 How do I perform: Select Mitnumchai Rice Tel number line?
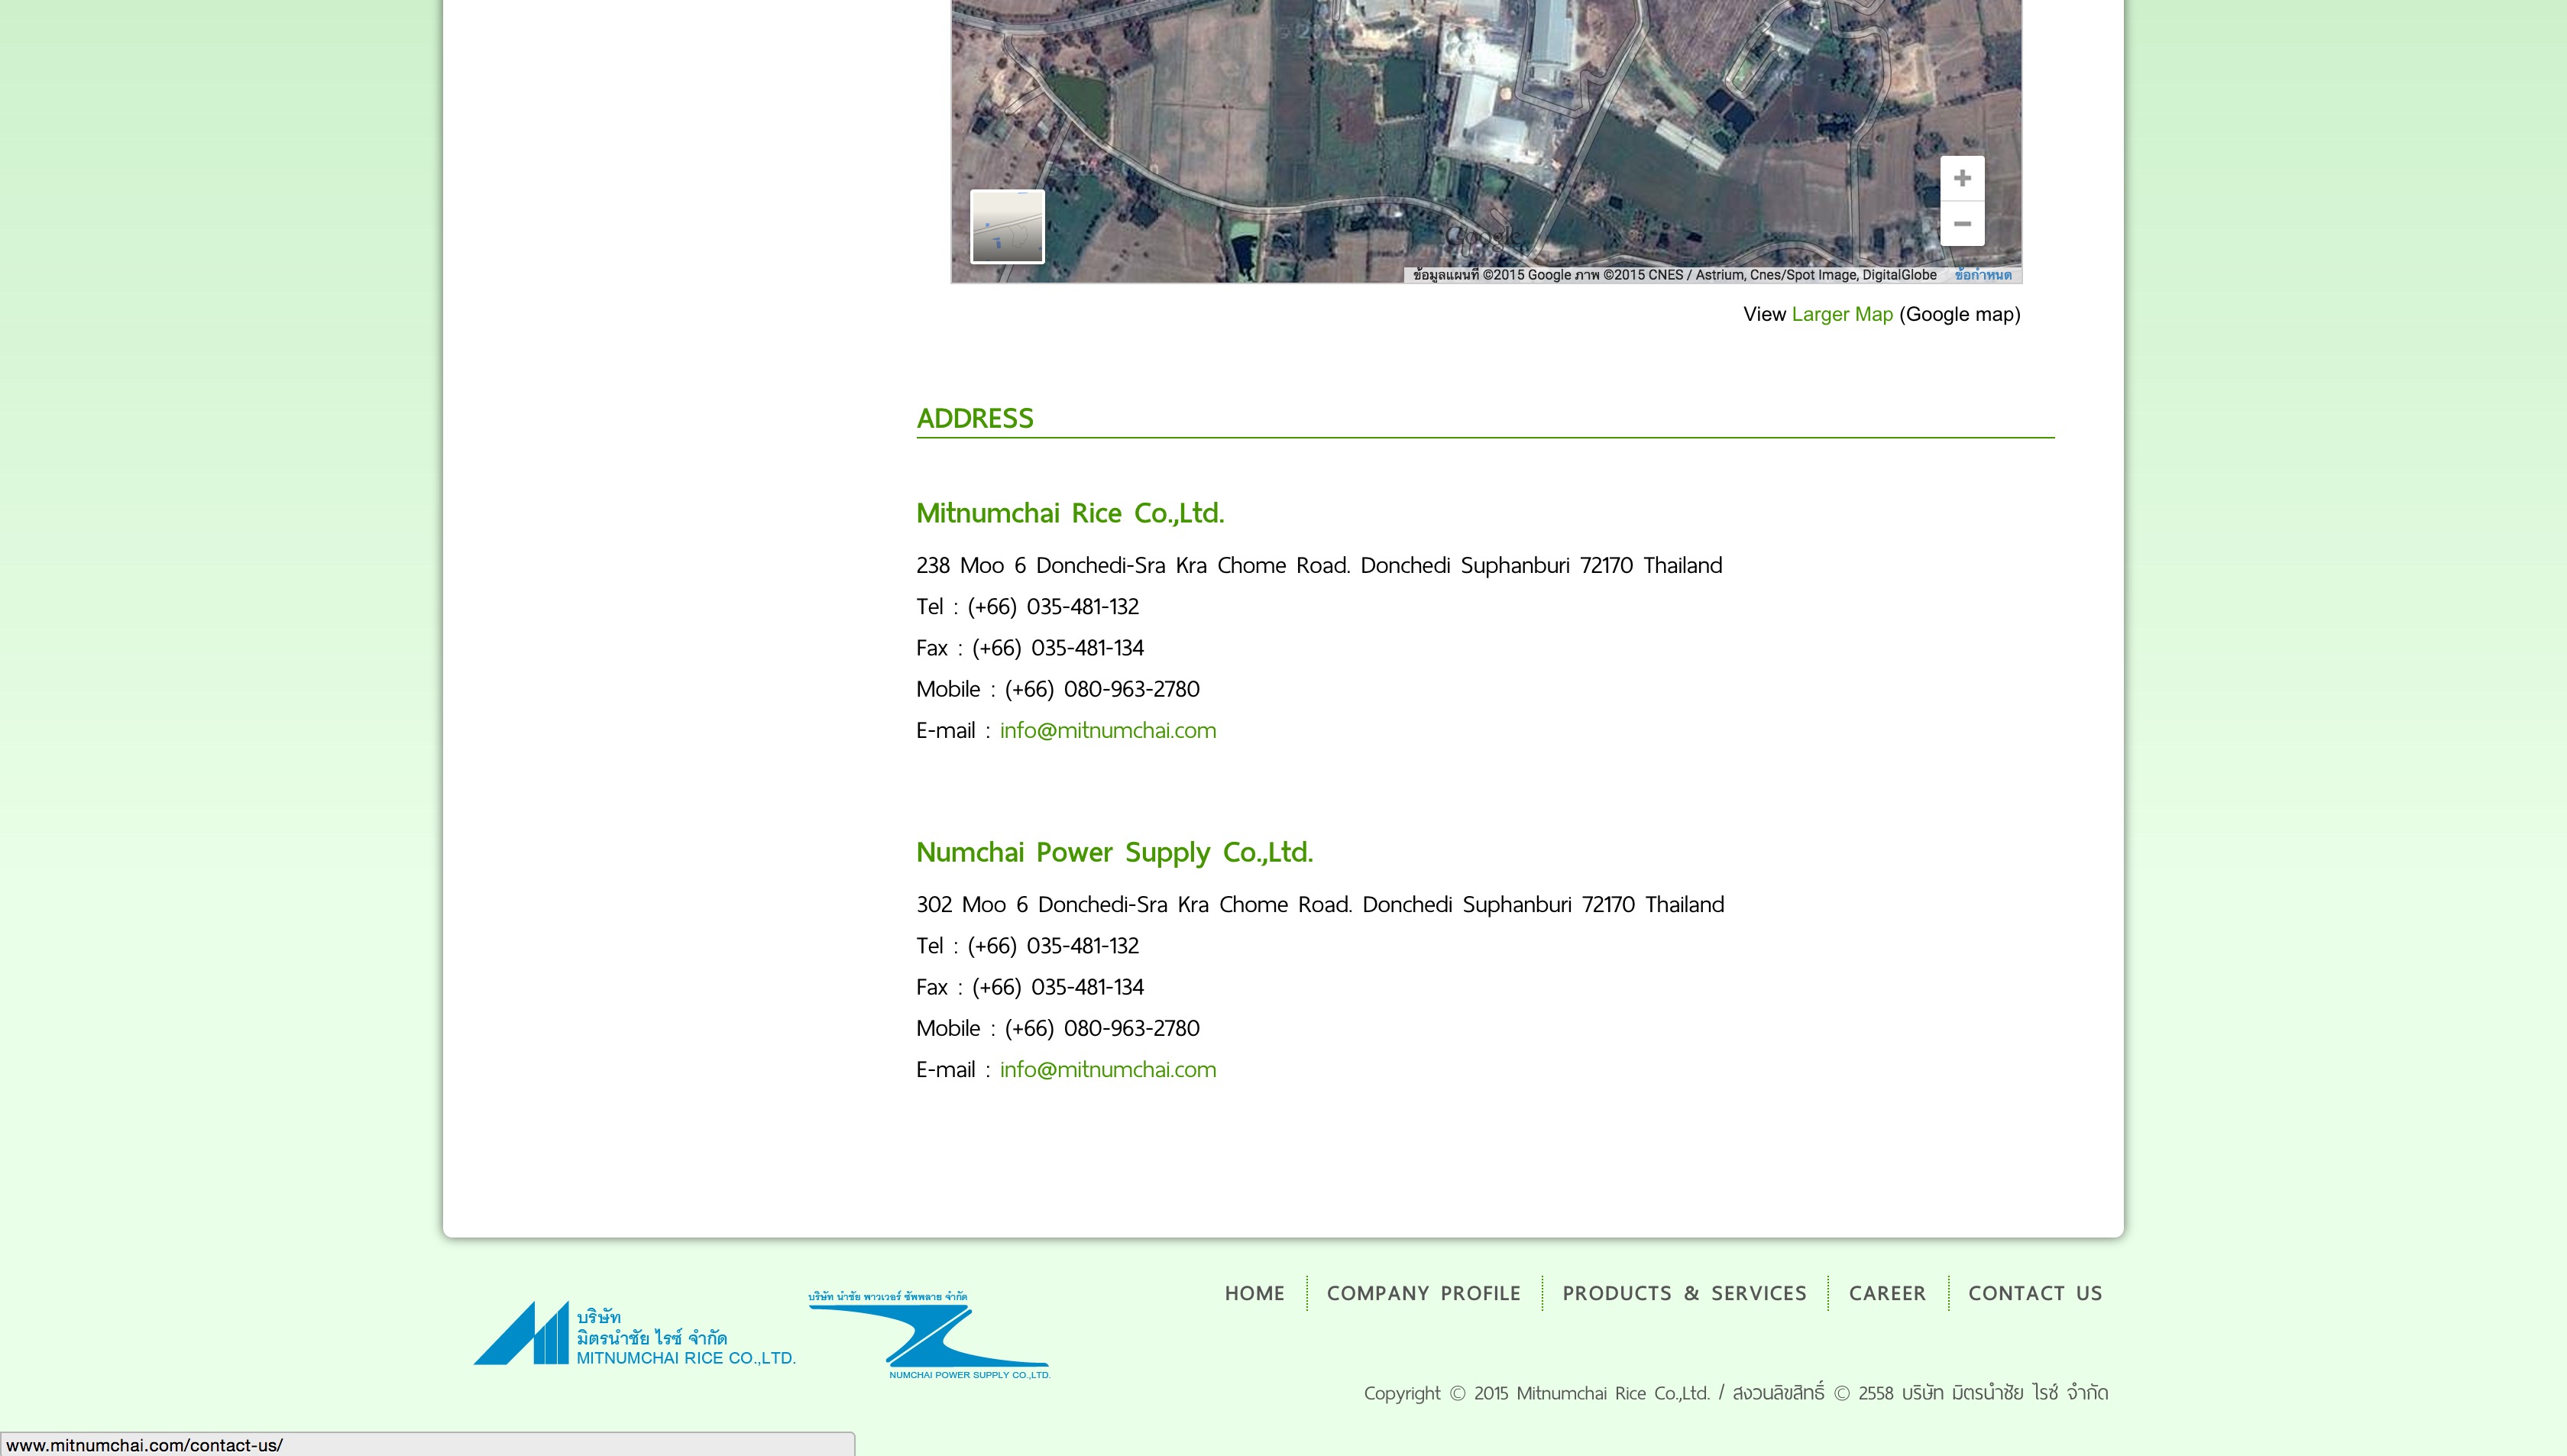tap(1027, 606)
